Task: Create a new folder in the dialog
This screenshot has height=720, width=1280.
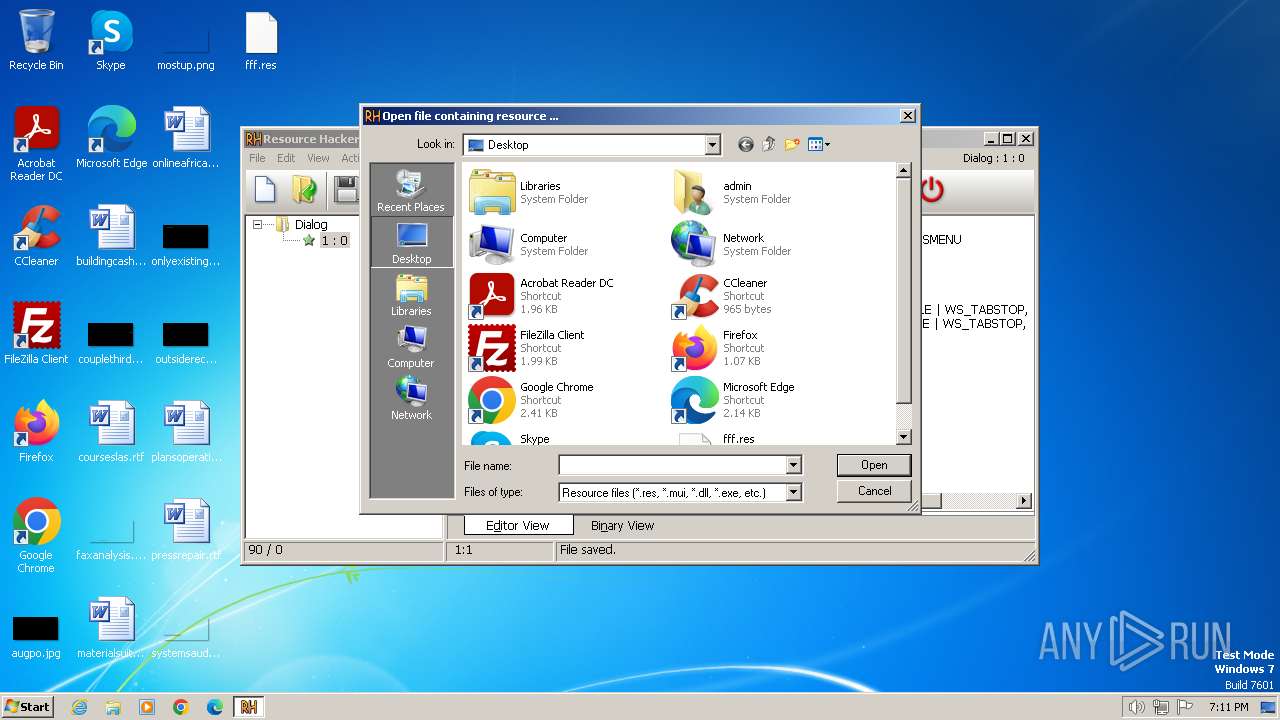Action: (792, 145)
